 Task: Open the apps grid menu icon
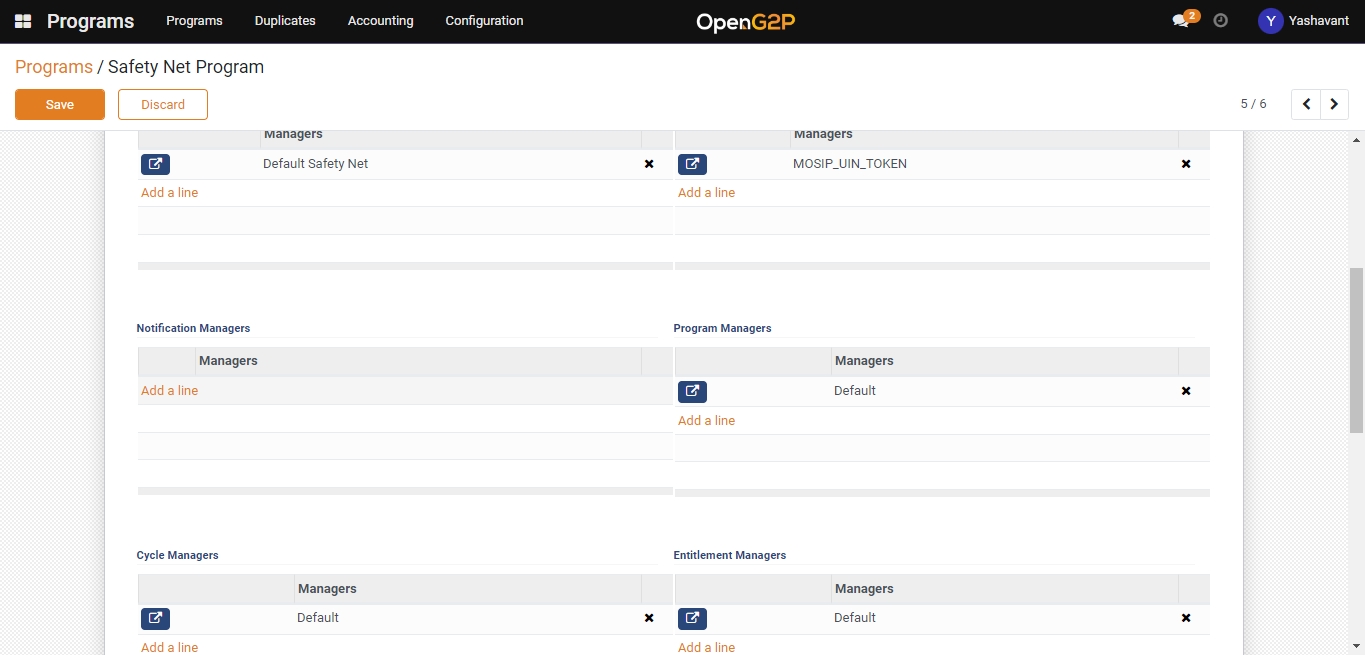pyautogui.click(x=23, y=21)
